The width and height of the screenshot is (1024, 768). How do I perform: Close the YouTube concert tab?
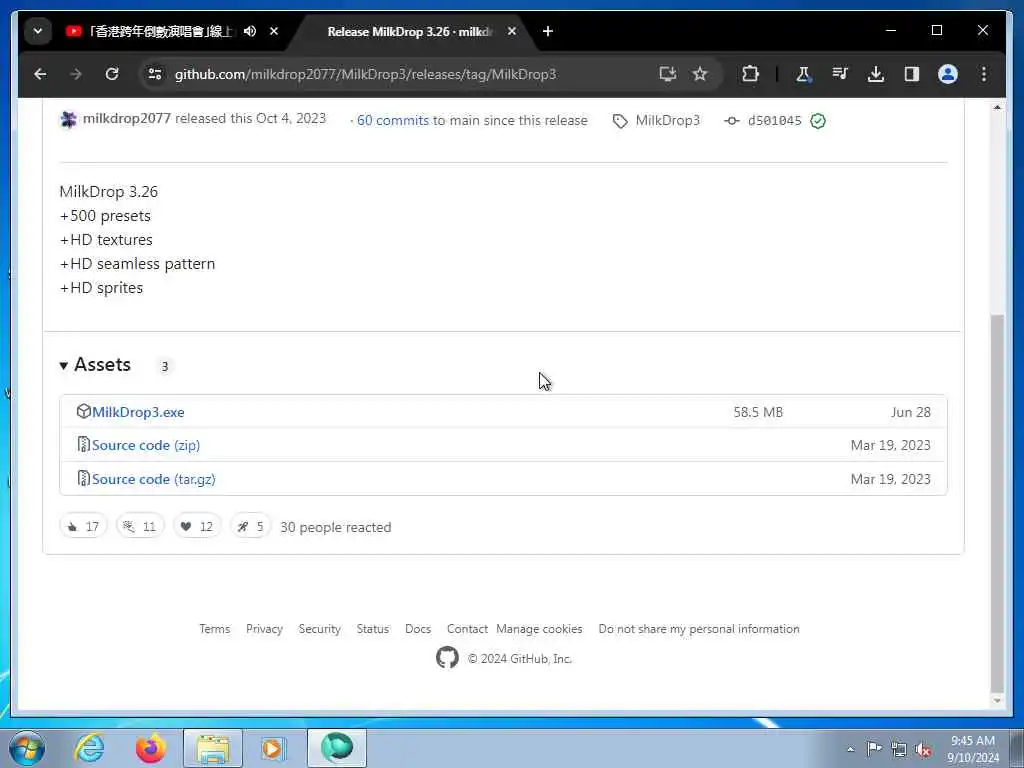point(274,31)
